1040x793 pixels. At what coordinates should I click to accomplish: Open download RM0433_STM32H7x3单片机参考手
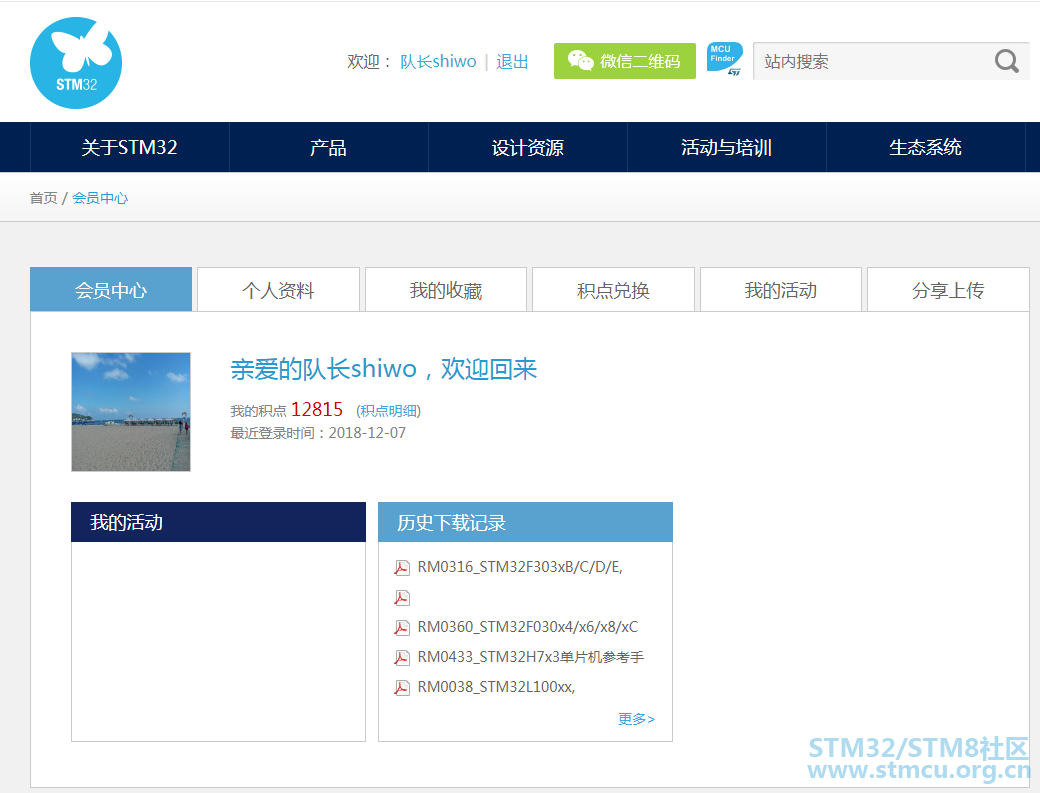click(x=531, y=657)
